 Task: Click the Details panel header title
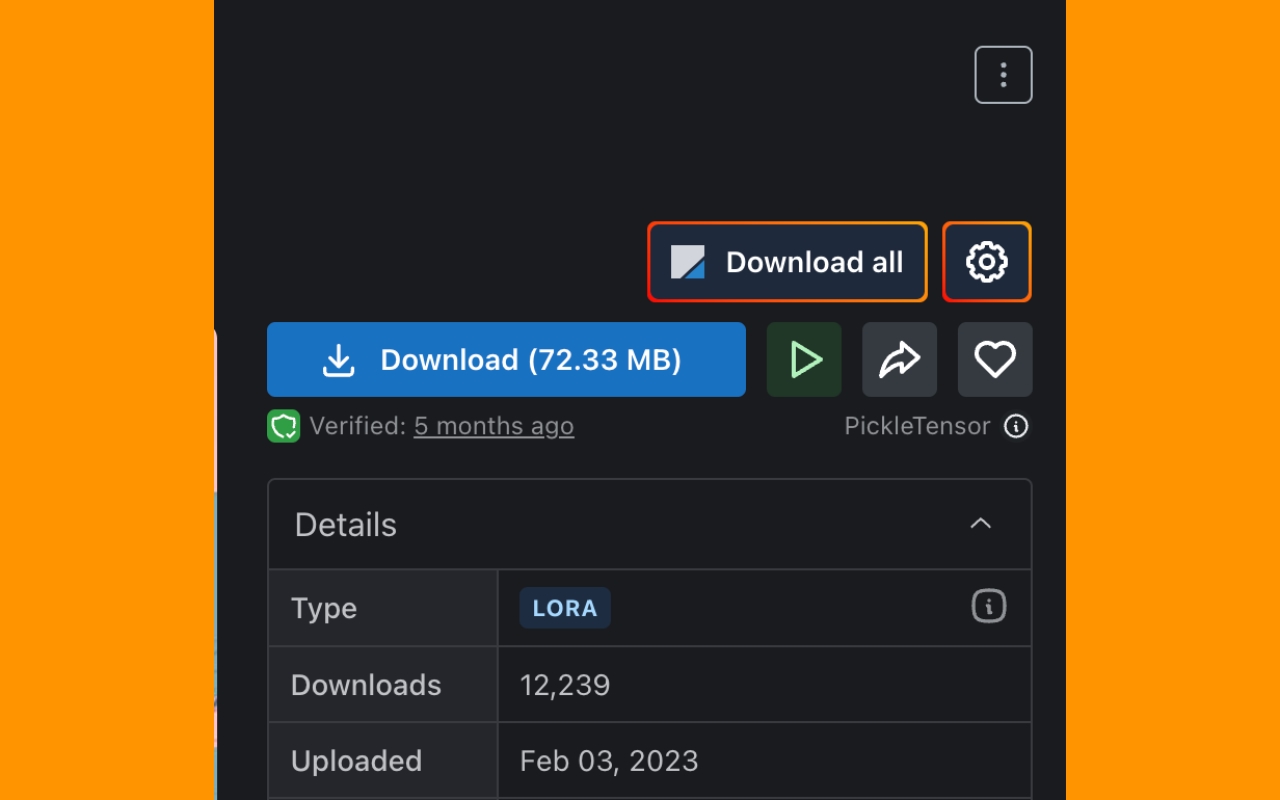pos(346,525)
